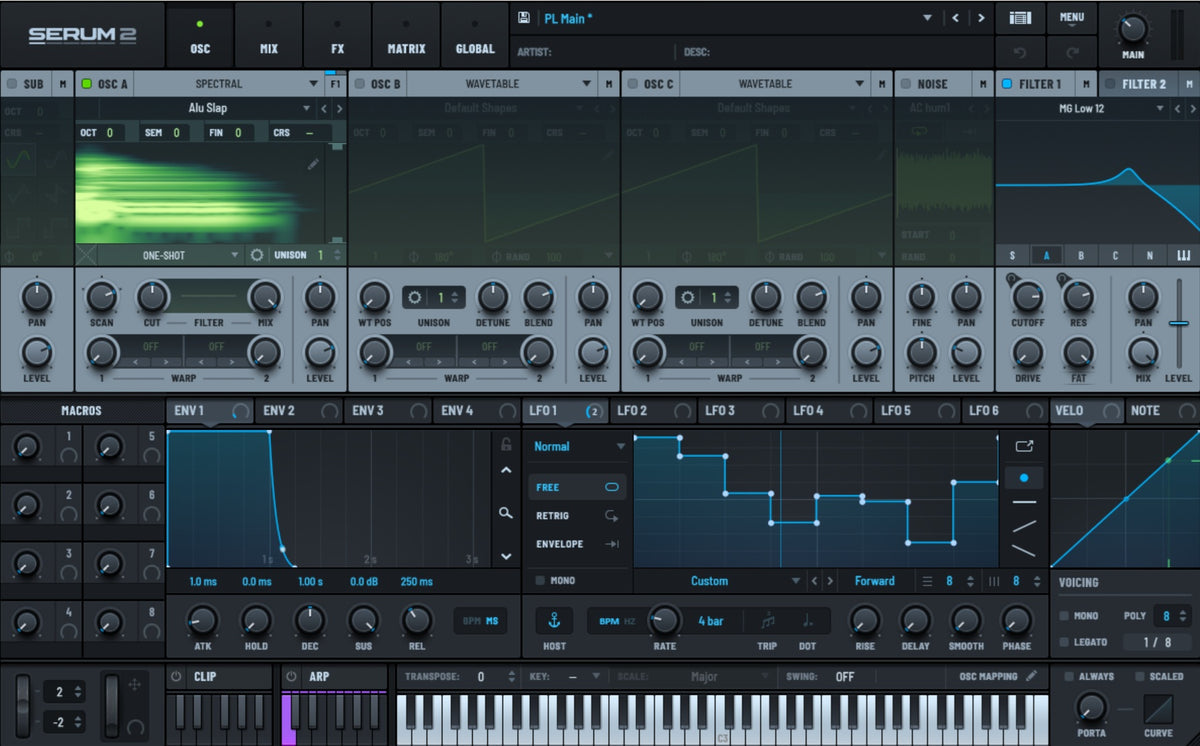The height and width of the screenshot is (746, 1200).
Task: Select the rising ramp LFO draw tool
Action: click(x=1024, y=526)
